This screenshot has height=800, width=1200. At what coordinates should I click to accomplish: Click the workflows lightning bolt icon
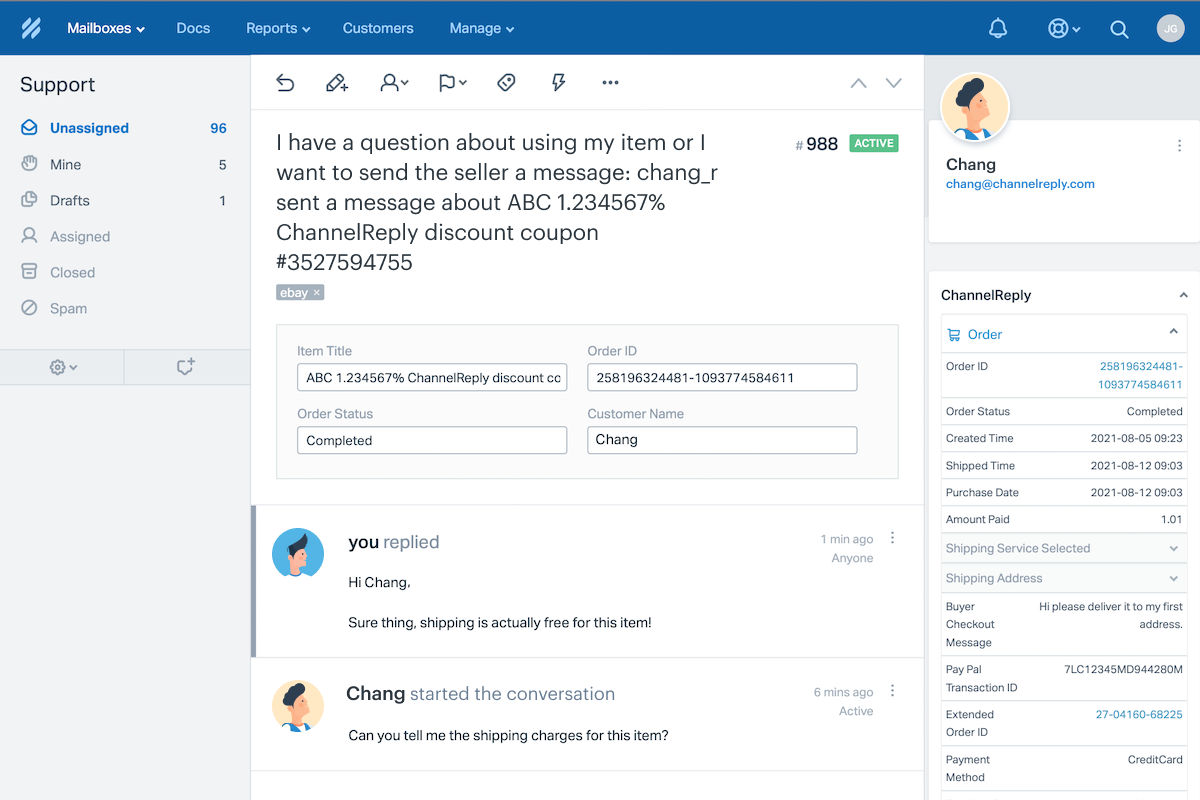559,83
